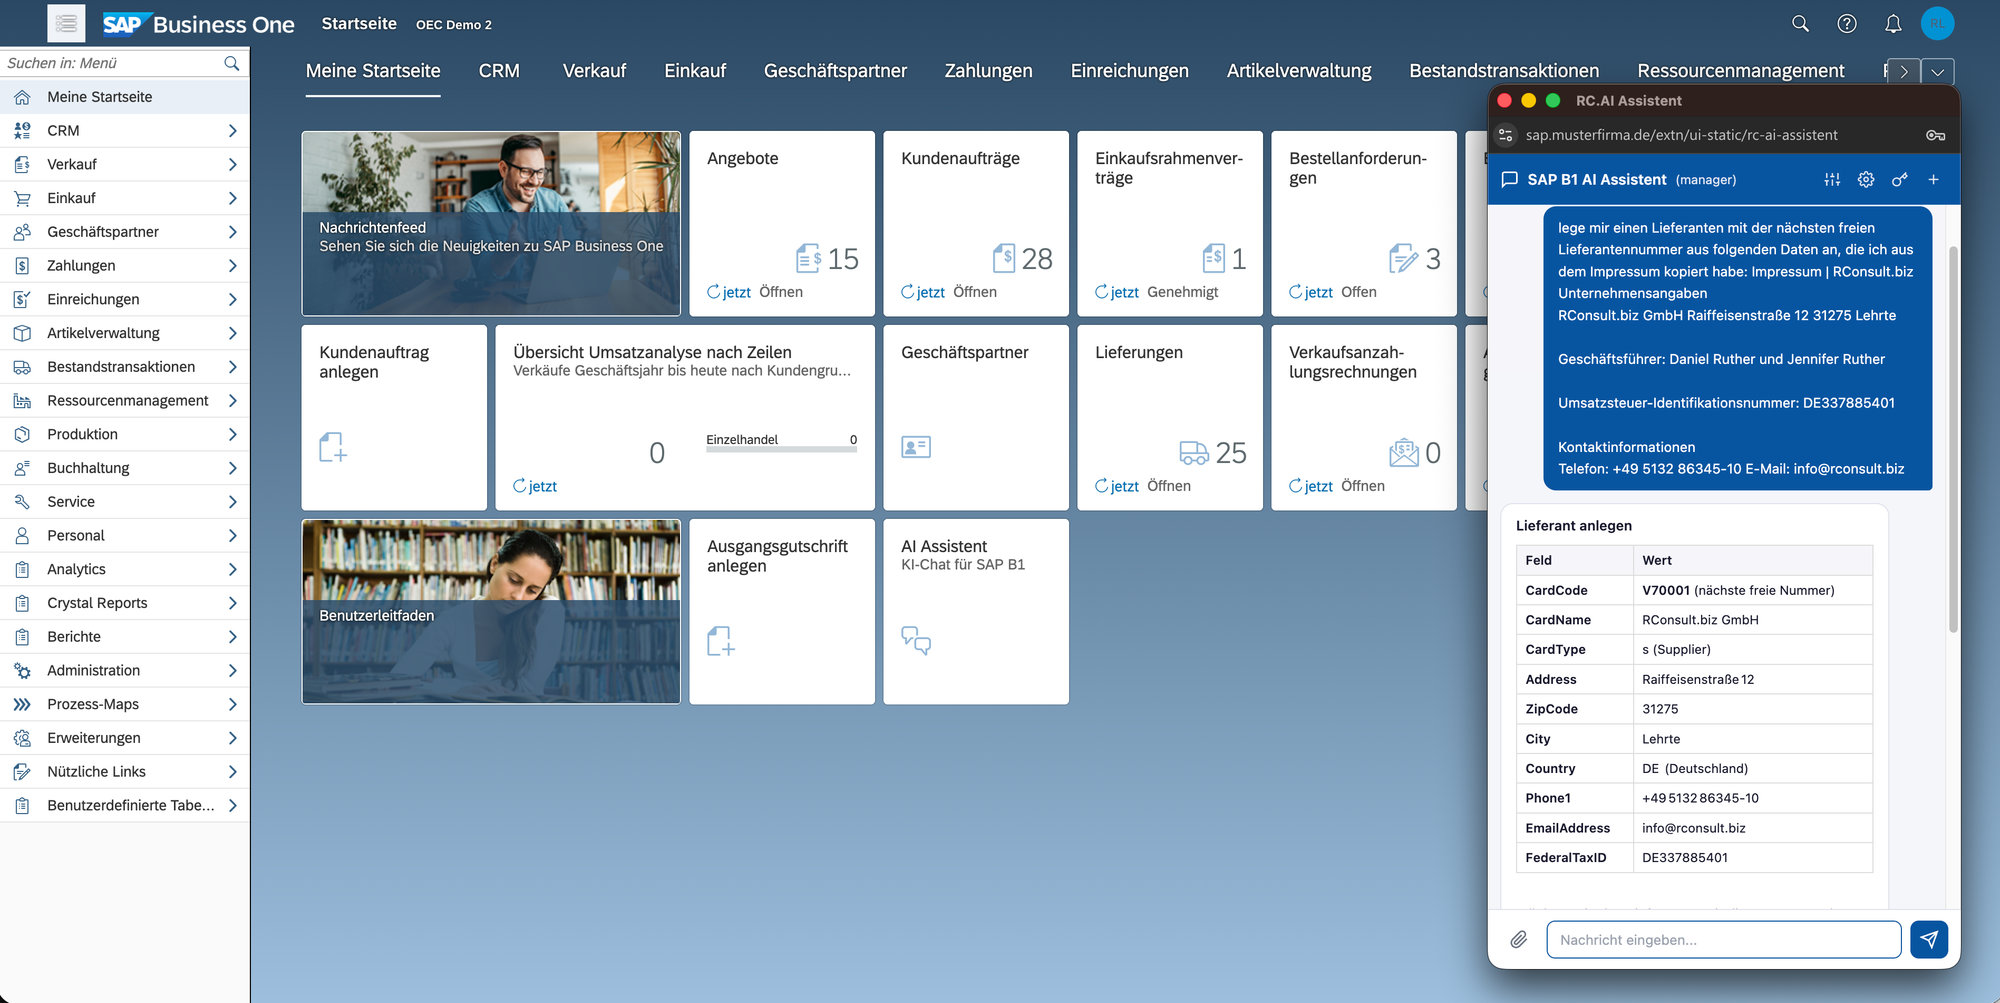The image size is (2000, 1003).
Task: Click the Angebote document icon
Action: pyautogui.click(x=808, y=258)
